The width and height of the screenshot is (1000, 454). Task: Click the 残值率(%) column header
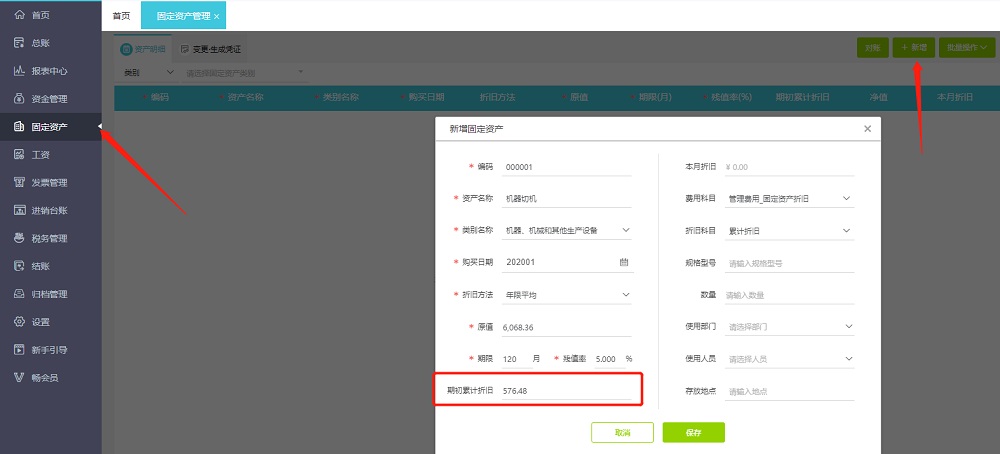point(732,98)
